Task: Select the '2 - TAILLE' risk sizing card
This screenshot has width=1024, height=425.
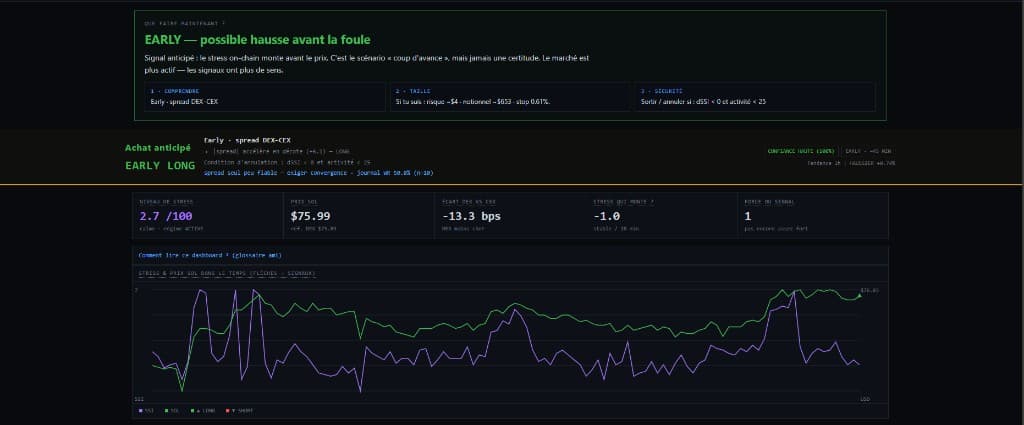Action: 509,97
